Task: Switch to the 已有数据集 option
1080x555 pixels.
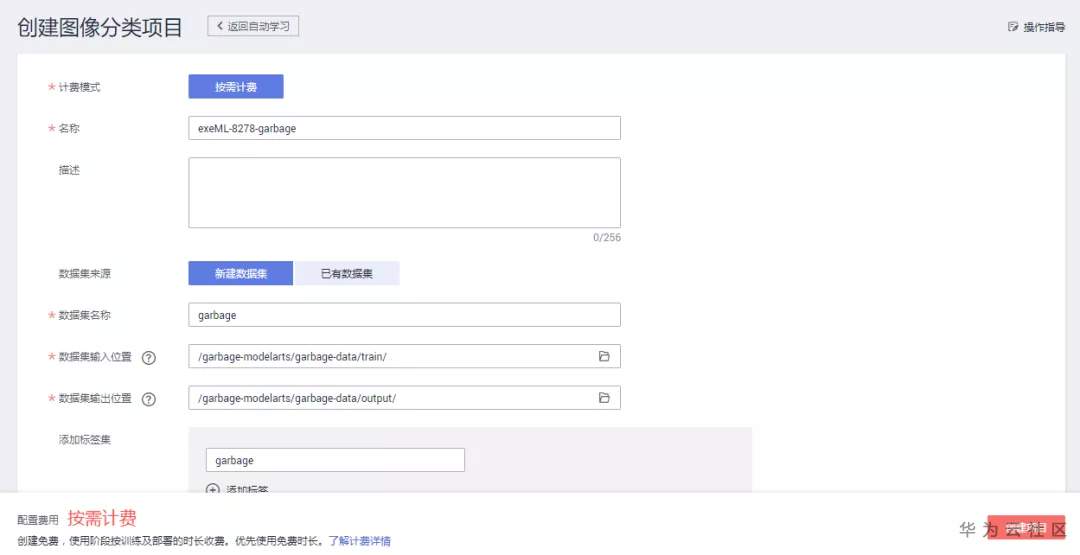Action: (x=347, y=273)
